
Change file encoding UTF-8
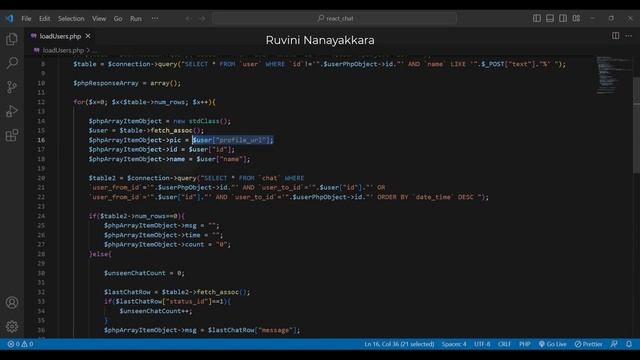point(482,344)
